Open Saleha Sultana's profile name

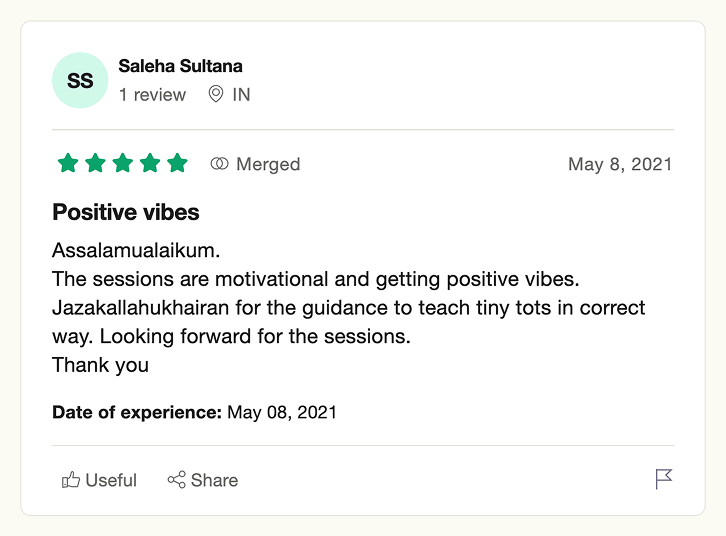click(x=180, y=66)
